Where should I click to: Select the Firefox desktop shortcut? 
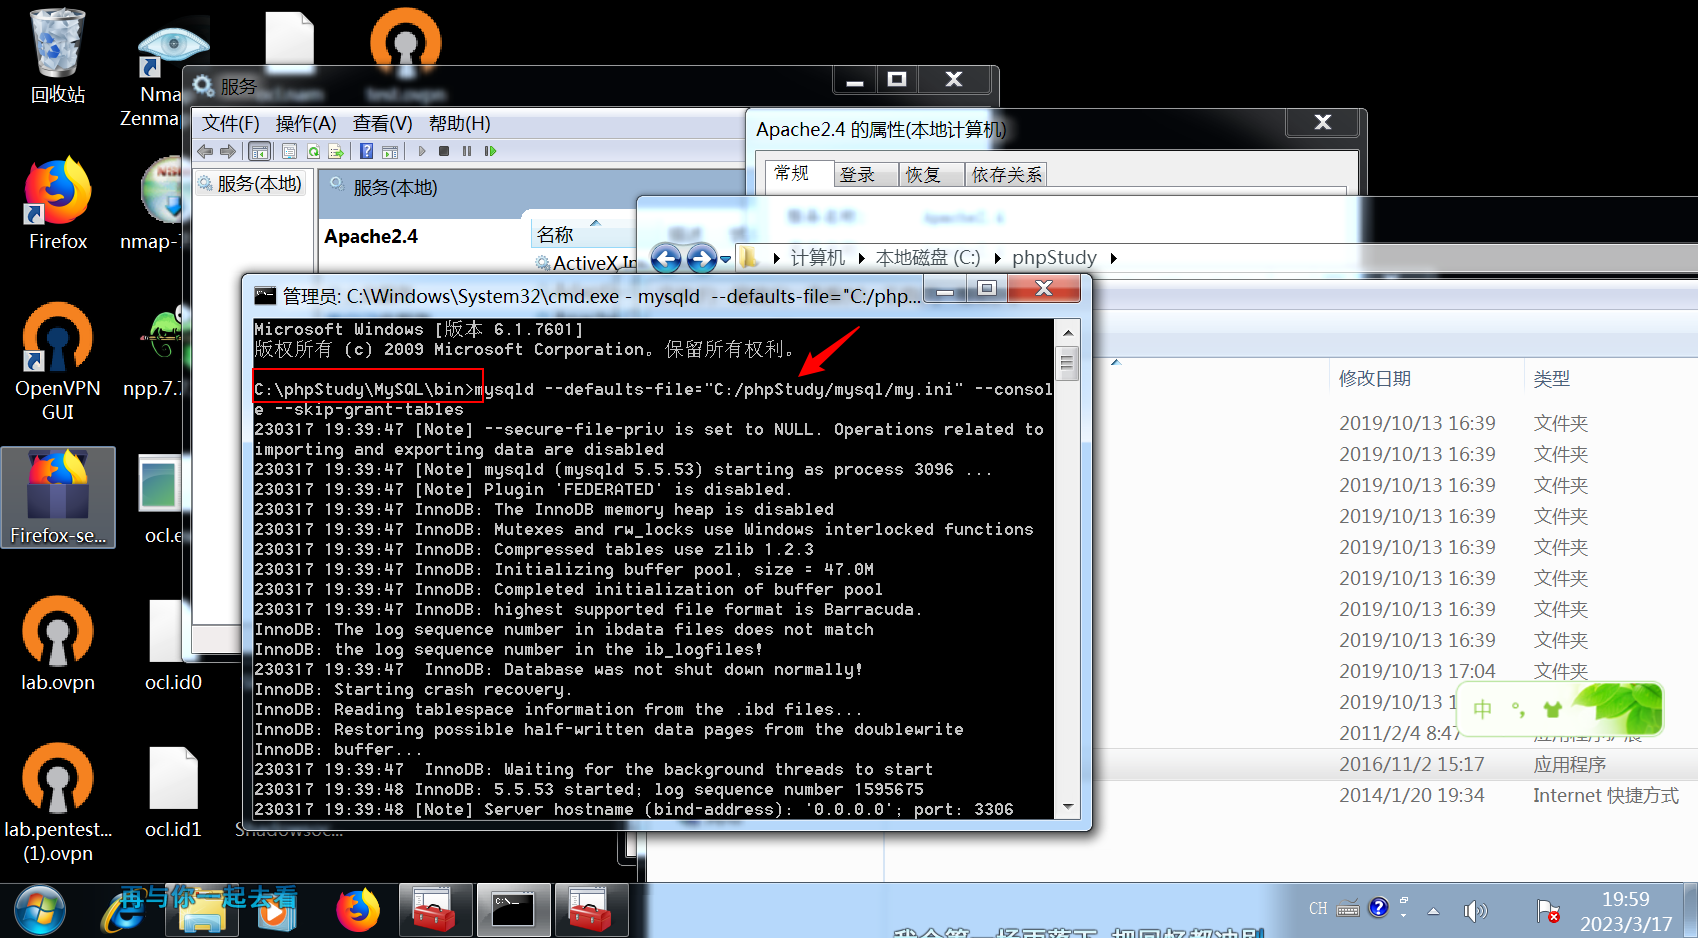[57, 204]
